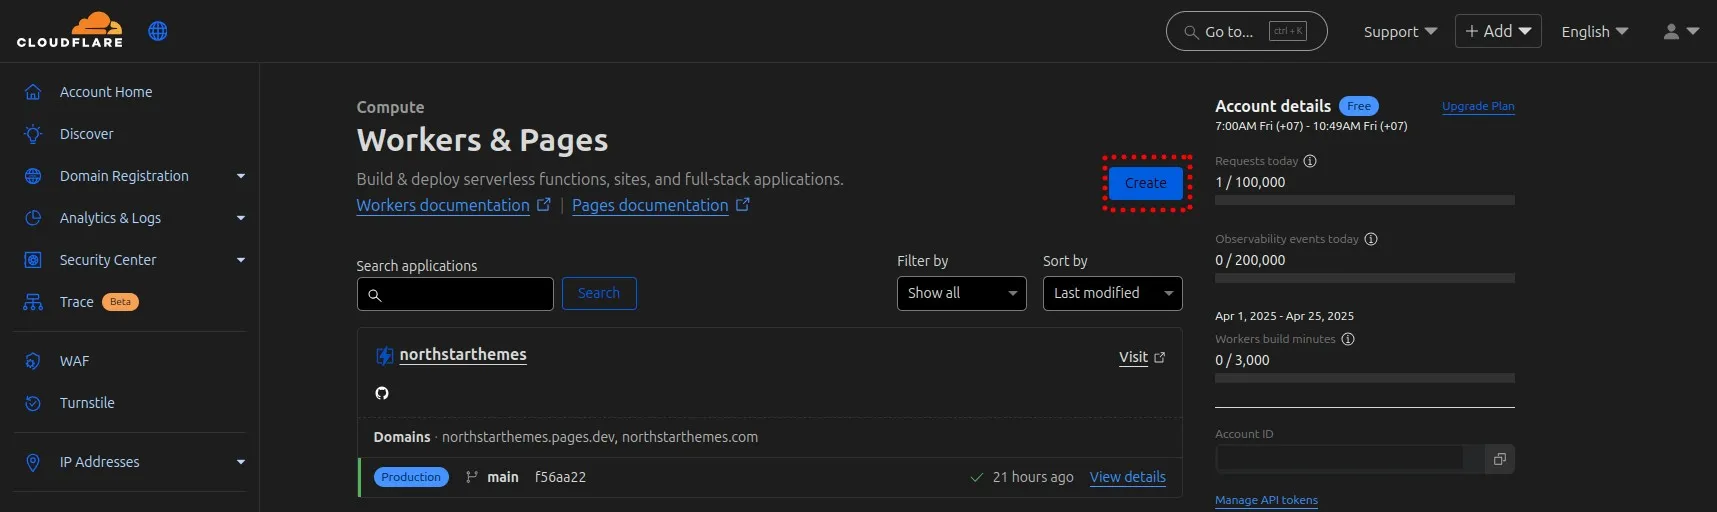Screen dimensions: 1717x512
Task: Click the Production badge
Action: pyautogui.click(x=411, y=477)
